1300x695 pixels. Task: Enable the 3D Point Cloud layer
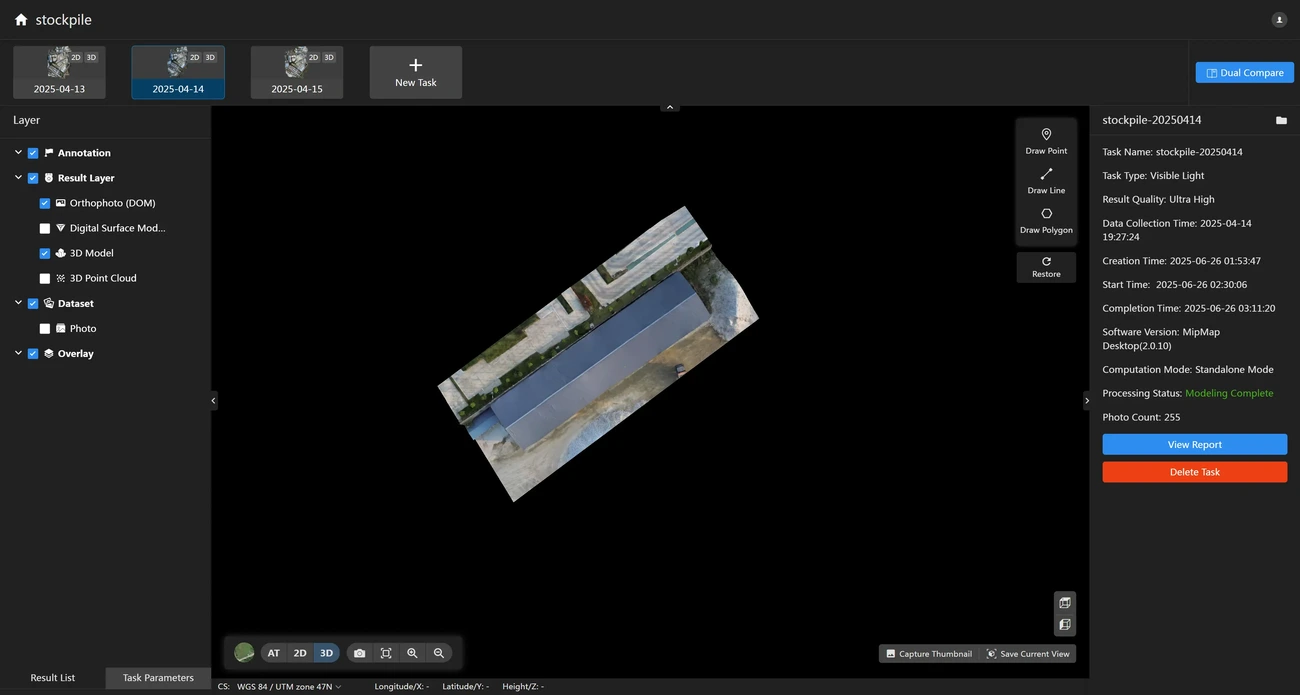point(45,278)
